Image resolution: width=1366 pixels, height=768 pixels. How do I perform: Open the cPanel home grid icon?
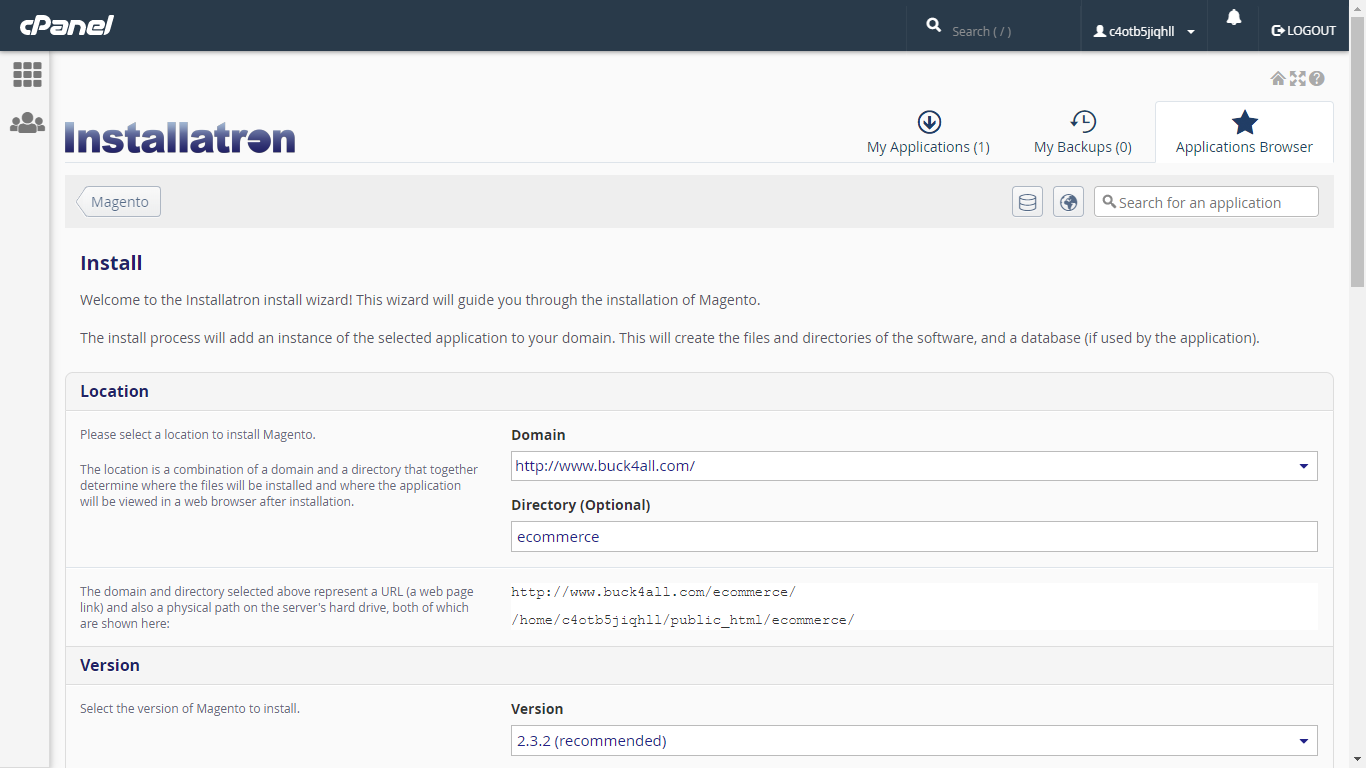pos(27,74)
